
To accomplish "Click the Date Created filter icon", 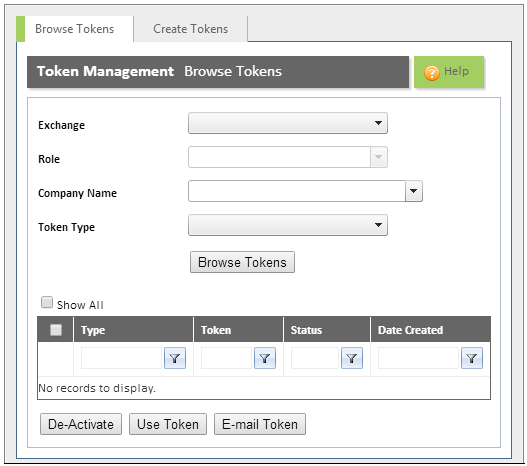I will 472,358.
